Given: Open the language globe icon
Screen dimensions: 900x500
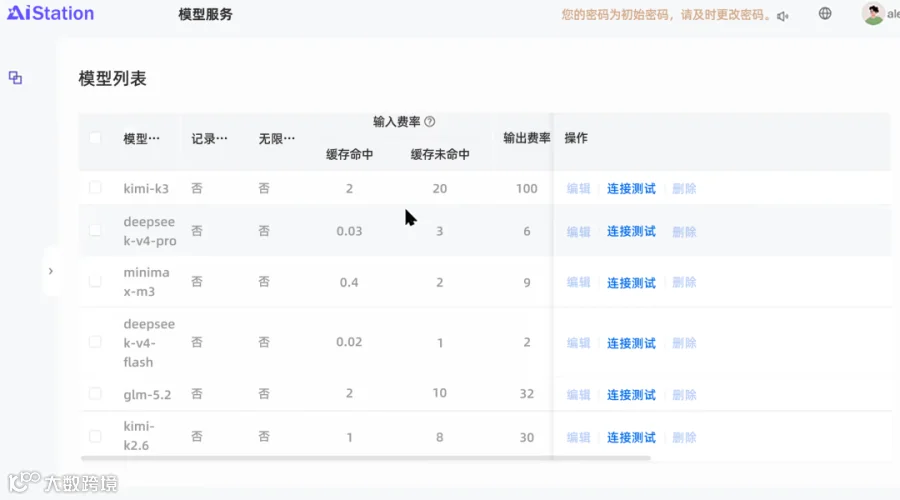Looking at the screenshot, I should coord(825,13).
